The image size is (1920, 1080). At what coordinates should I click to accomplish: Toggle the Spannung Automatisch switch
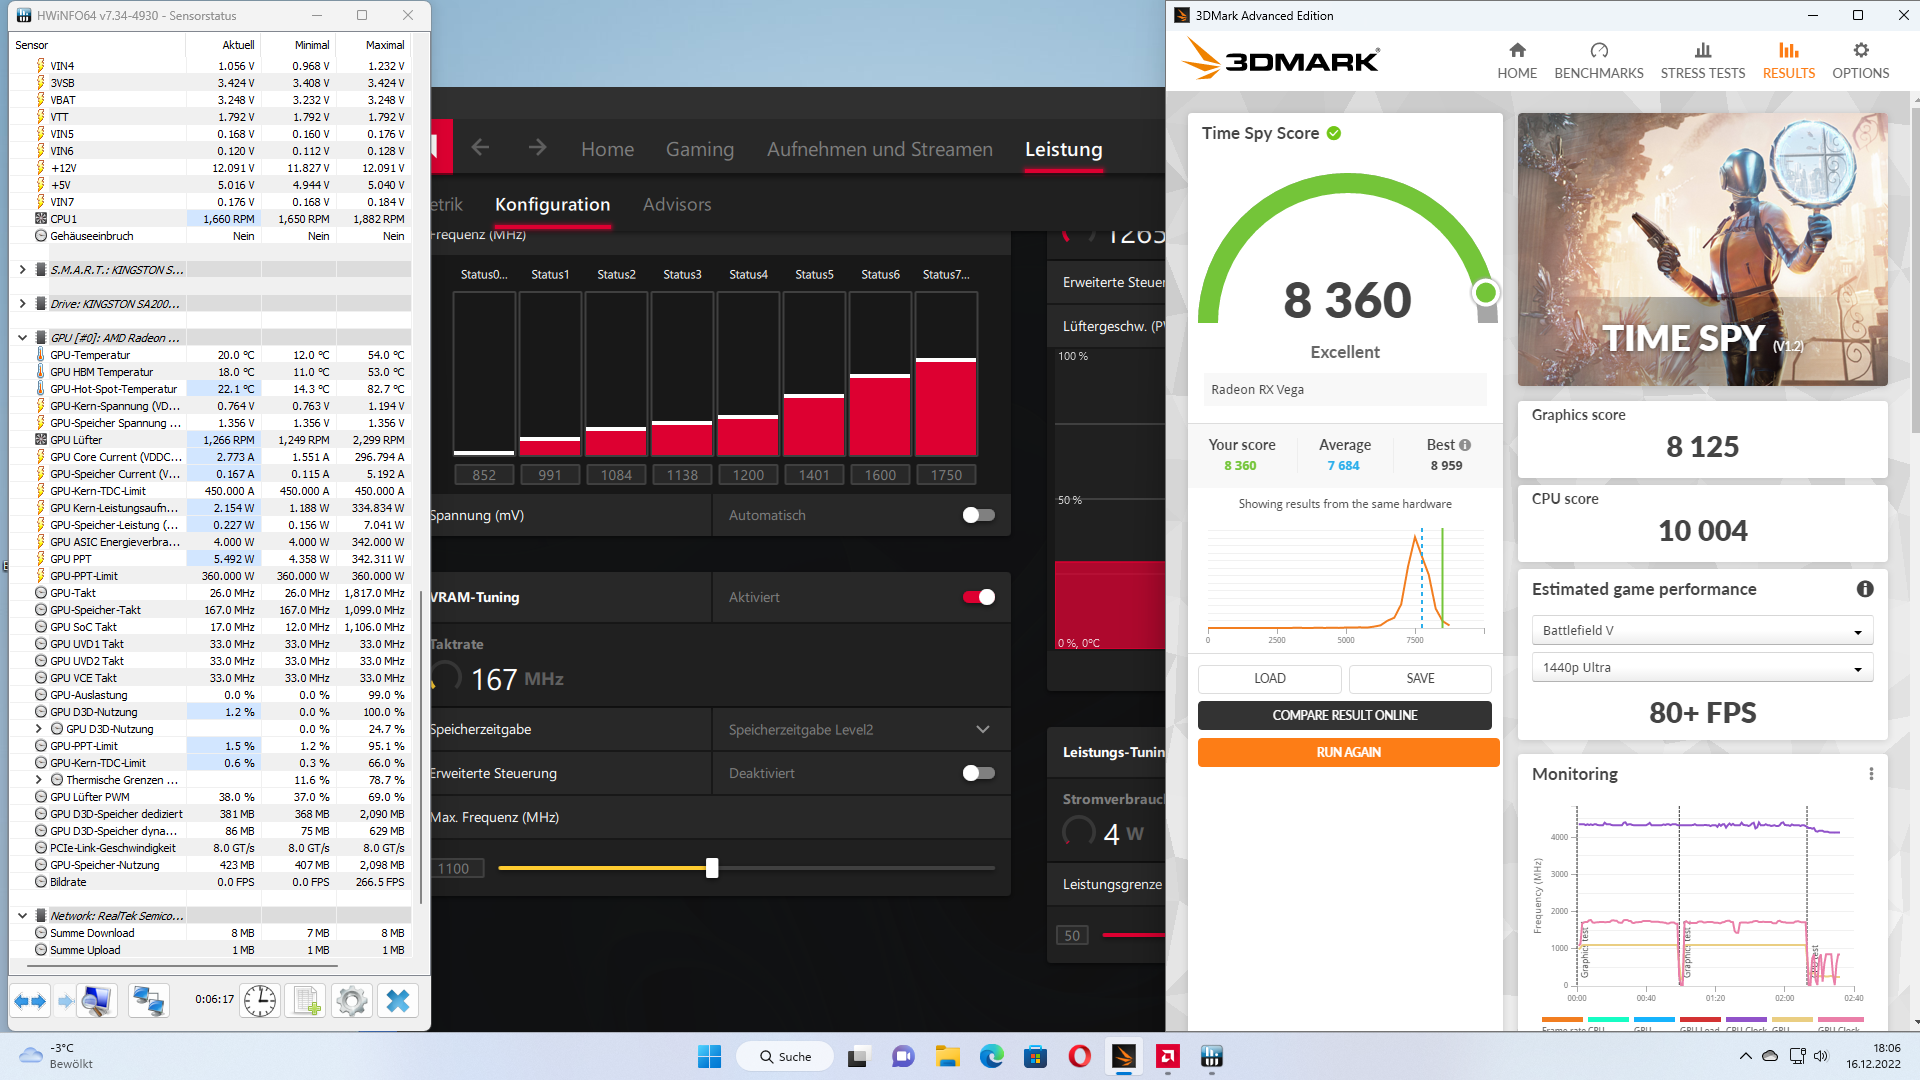click(x=978, y=515)
